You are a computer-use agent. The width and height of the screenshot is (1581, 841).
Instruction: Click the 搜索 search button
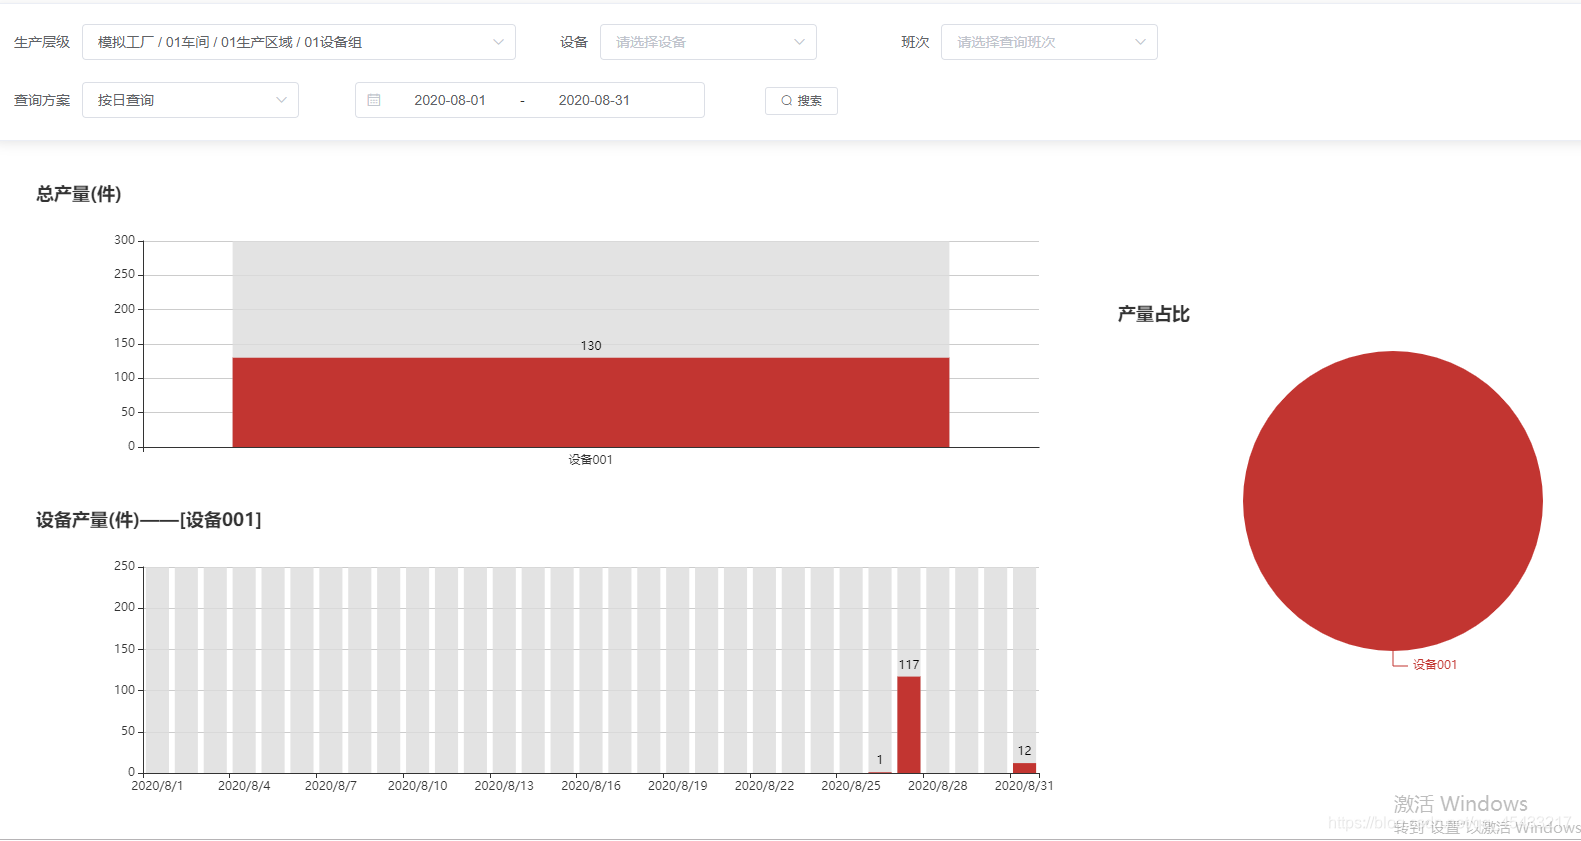click(801, 101)
